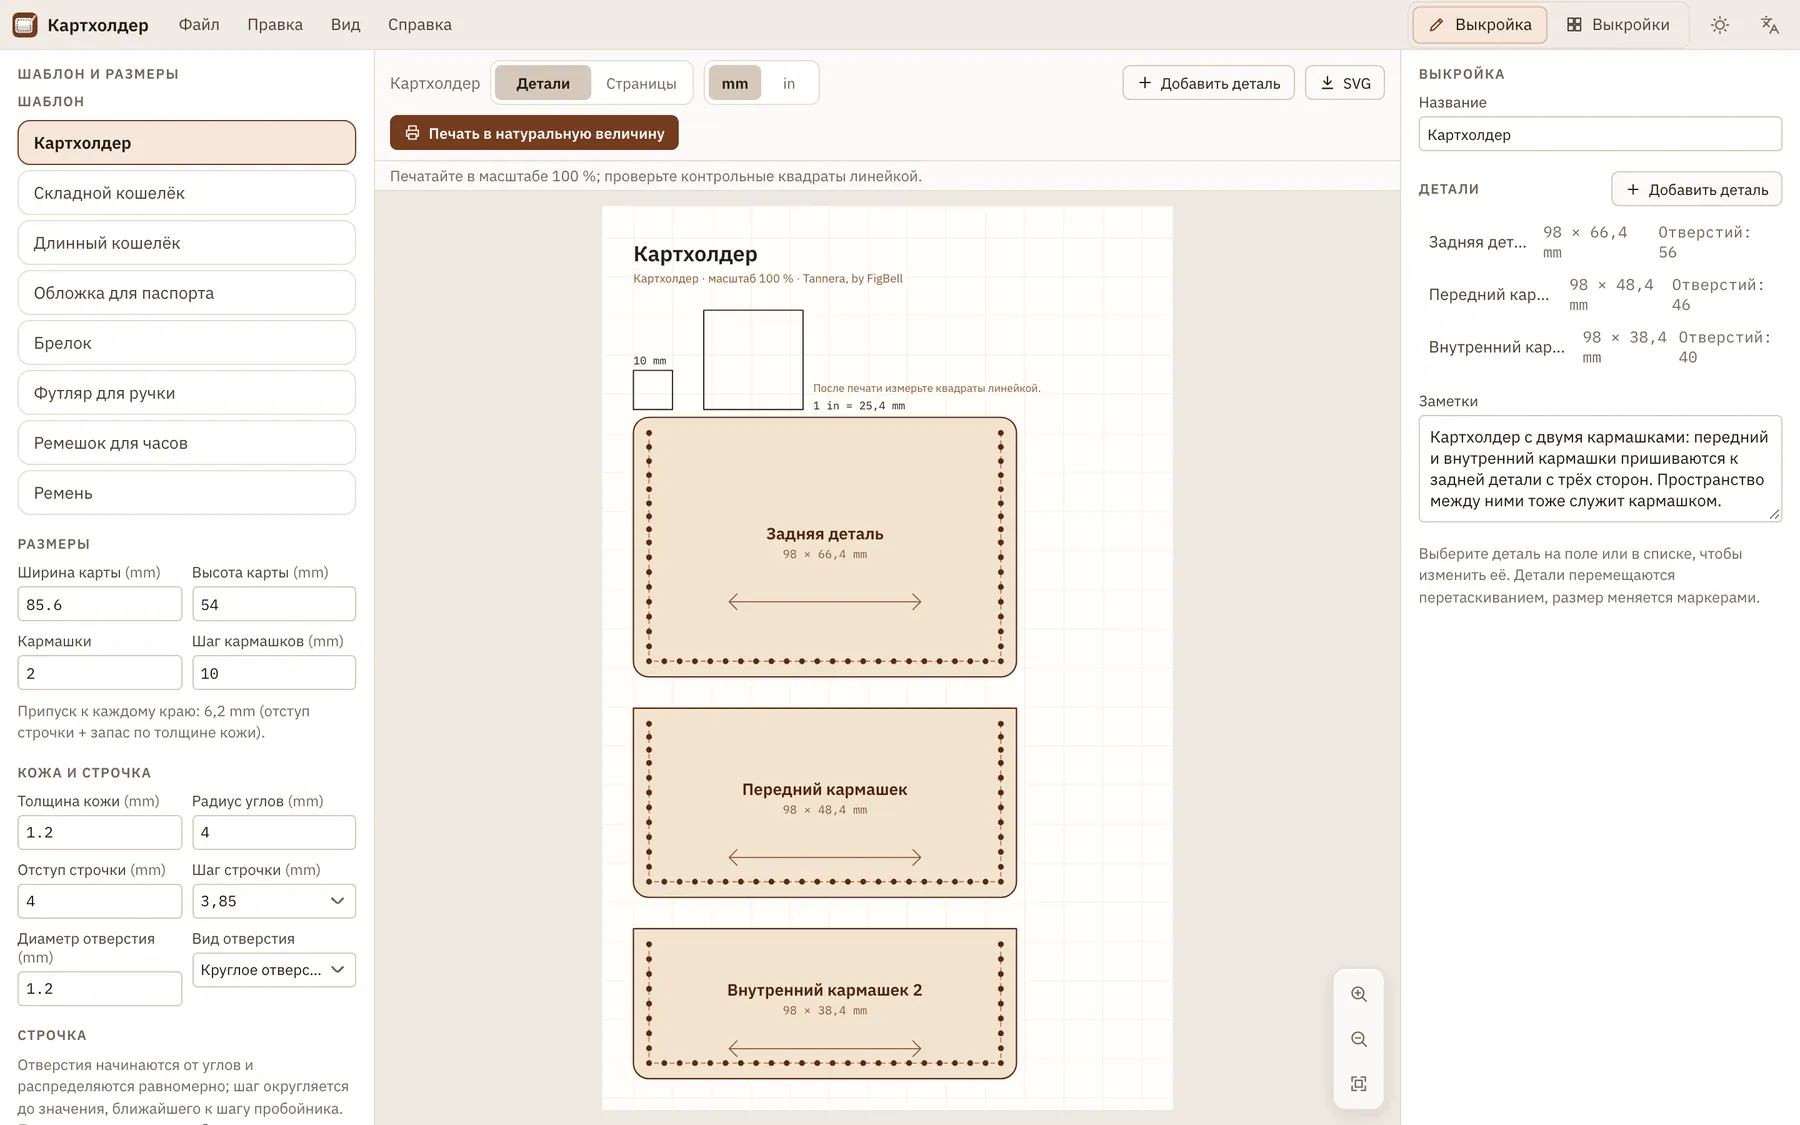Choose the Обложка для паспорта template
The width and height of the screenshot is (1800, 1125).
click(187, 293)
